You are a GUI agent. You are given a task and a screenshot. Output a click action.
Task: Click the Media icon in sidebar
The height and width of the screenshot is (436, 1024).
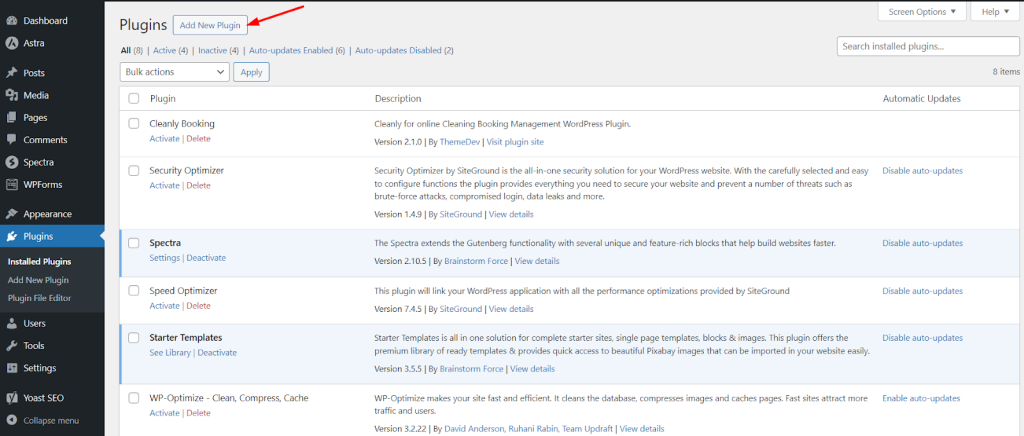pos(11,95)
